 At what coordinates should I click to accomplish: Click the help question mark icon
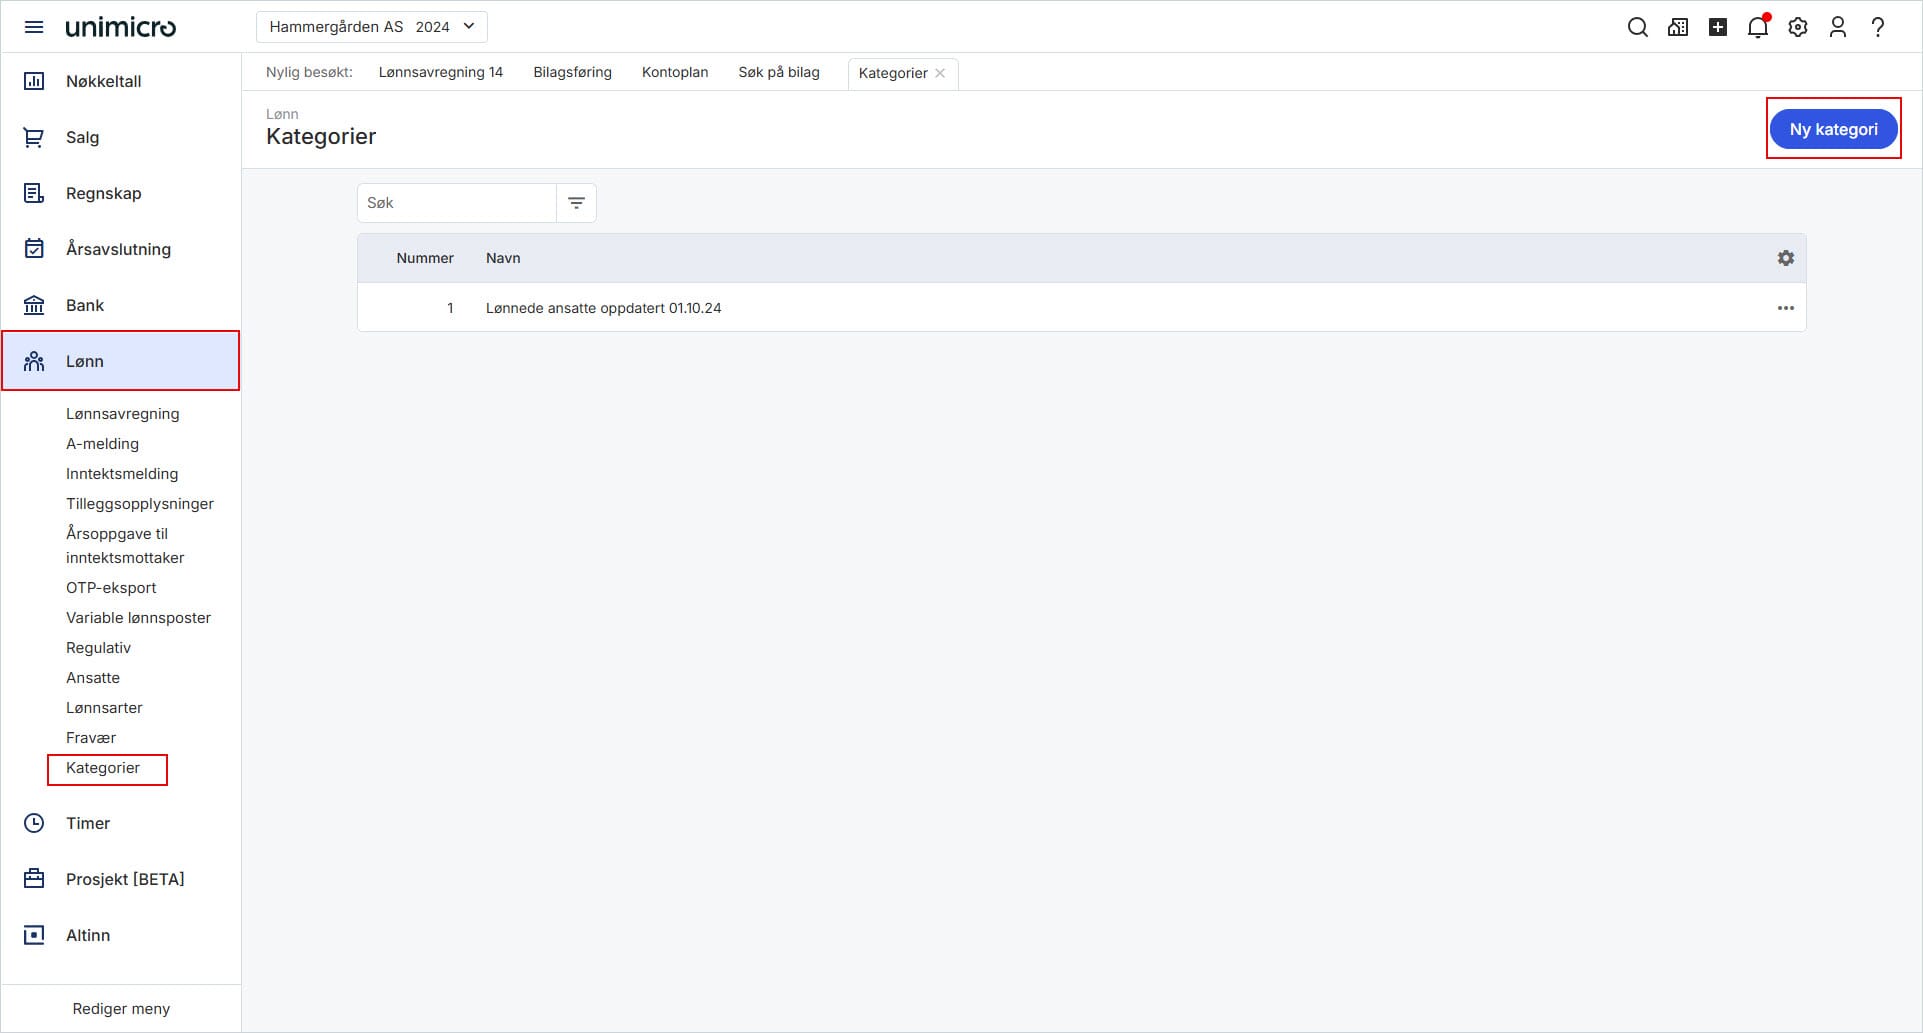(1878, 27)
